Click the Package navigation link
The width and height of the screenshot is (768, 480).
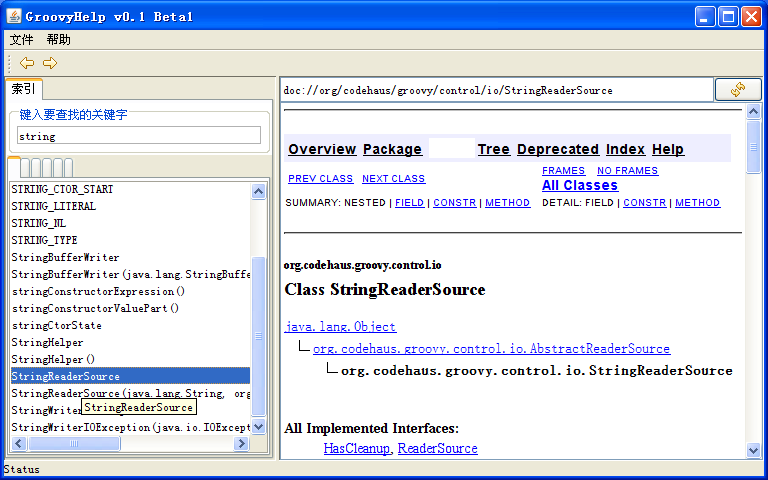point(392,149)
